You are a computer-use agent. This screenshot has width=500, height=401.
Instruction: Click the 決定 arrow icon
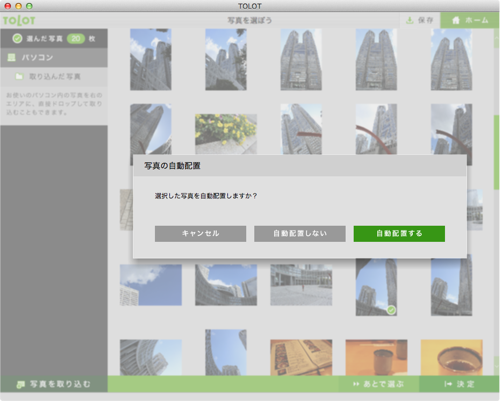[x=448, y=384]
